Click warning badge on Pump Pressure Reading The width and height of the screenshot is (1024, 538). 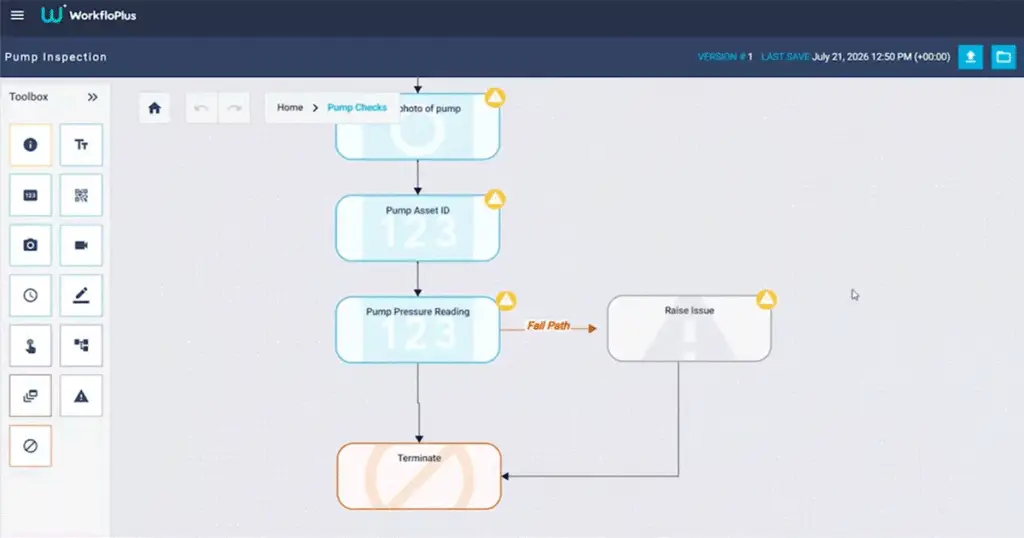[x=505, y=300]
